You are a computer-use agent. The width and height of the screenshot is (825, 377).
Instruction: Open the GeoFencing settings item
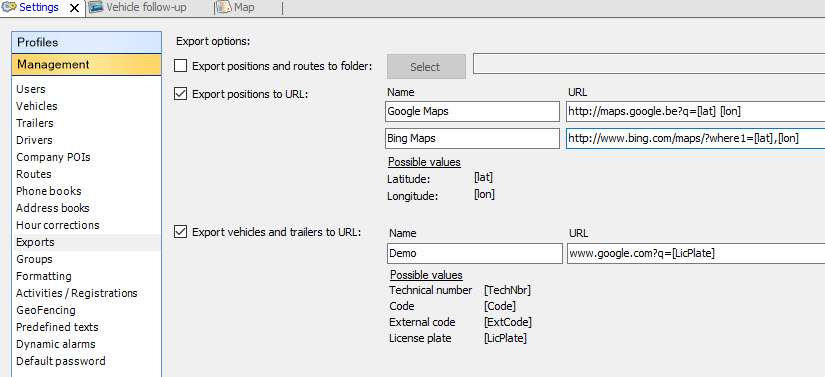click(x=46, y=310)
